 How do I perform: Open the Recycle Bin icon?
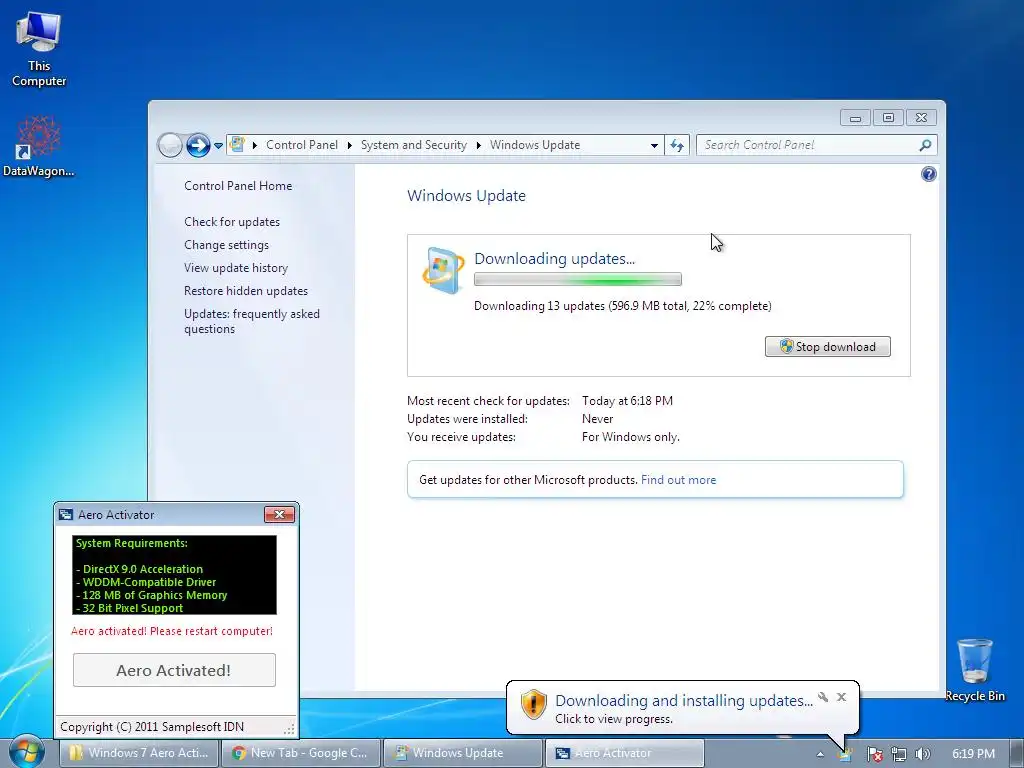tap(974, 670)
